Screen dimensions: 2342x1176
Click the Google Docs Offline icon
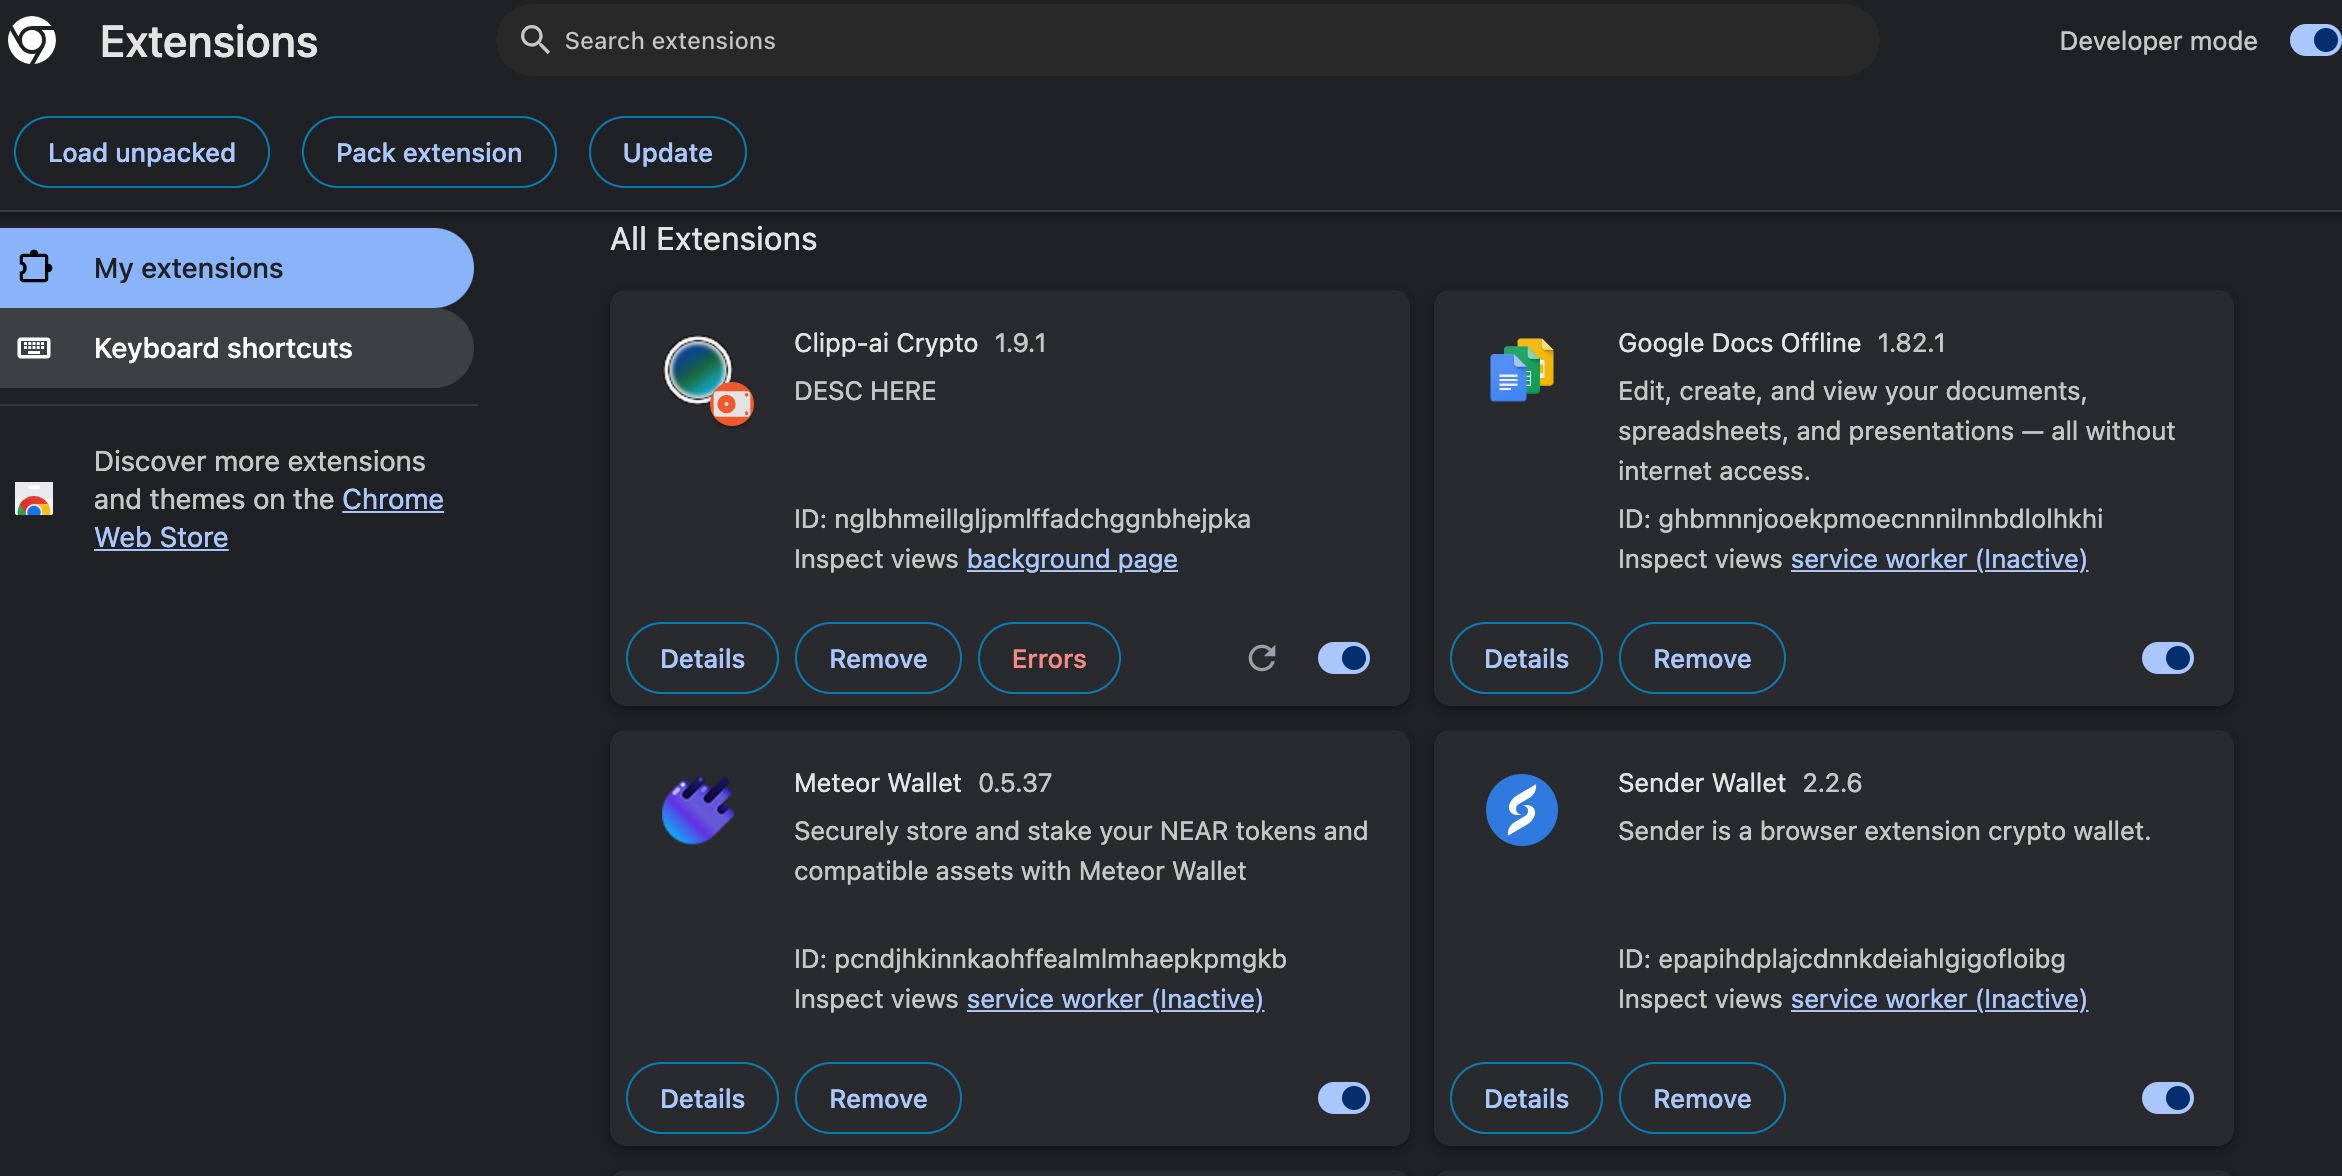tap(1522, 370)
